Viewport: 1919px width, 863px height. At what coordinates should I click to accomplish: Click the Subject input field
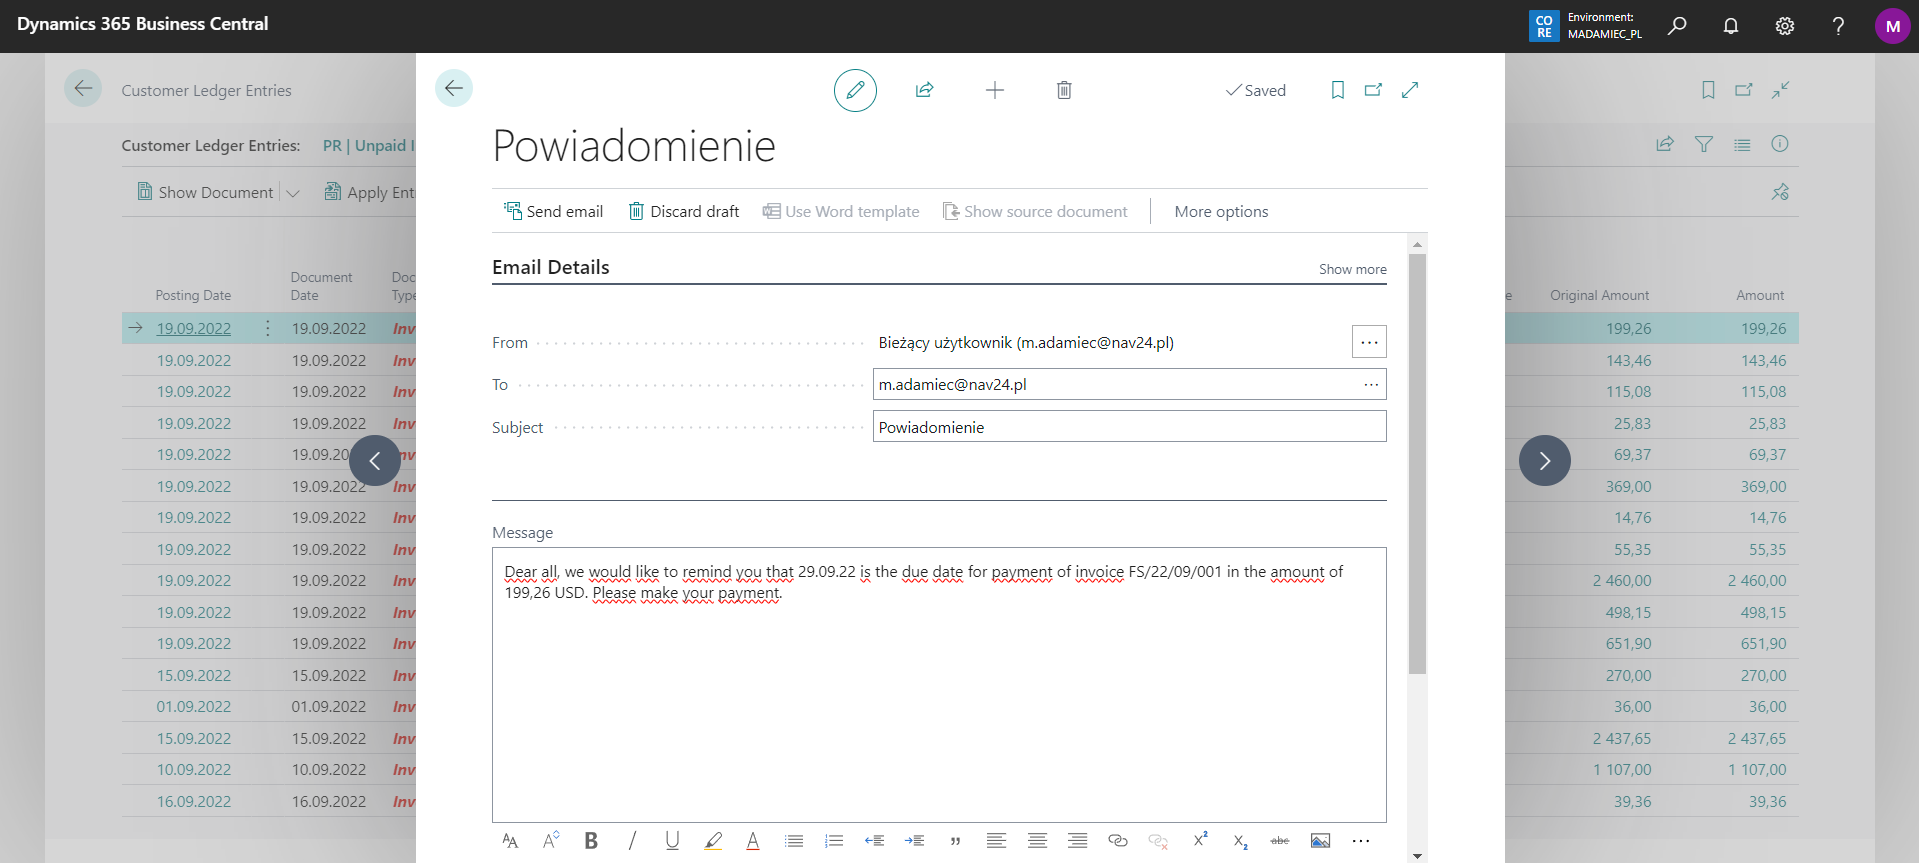point(1129,427)
